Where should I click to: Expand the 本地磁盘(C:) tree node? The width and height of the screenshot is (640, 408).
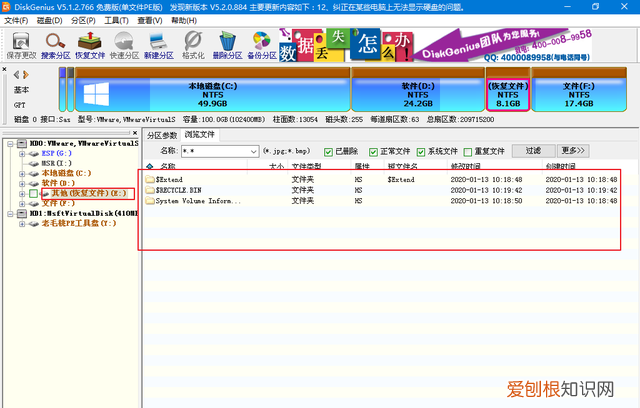click(x=22, y=174)
